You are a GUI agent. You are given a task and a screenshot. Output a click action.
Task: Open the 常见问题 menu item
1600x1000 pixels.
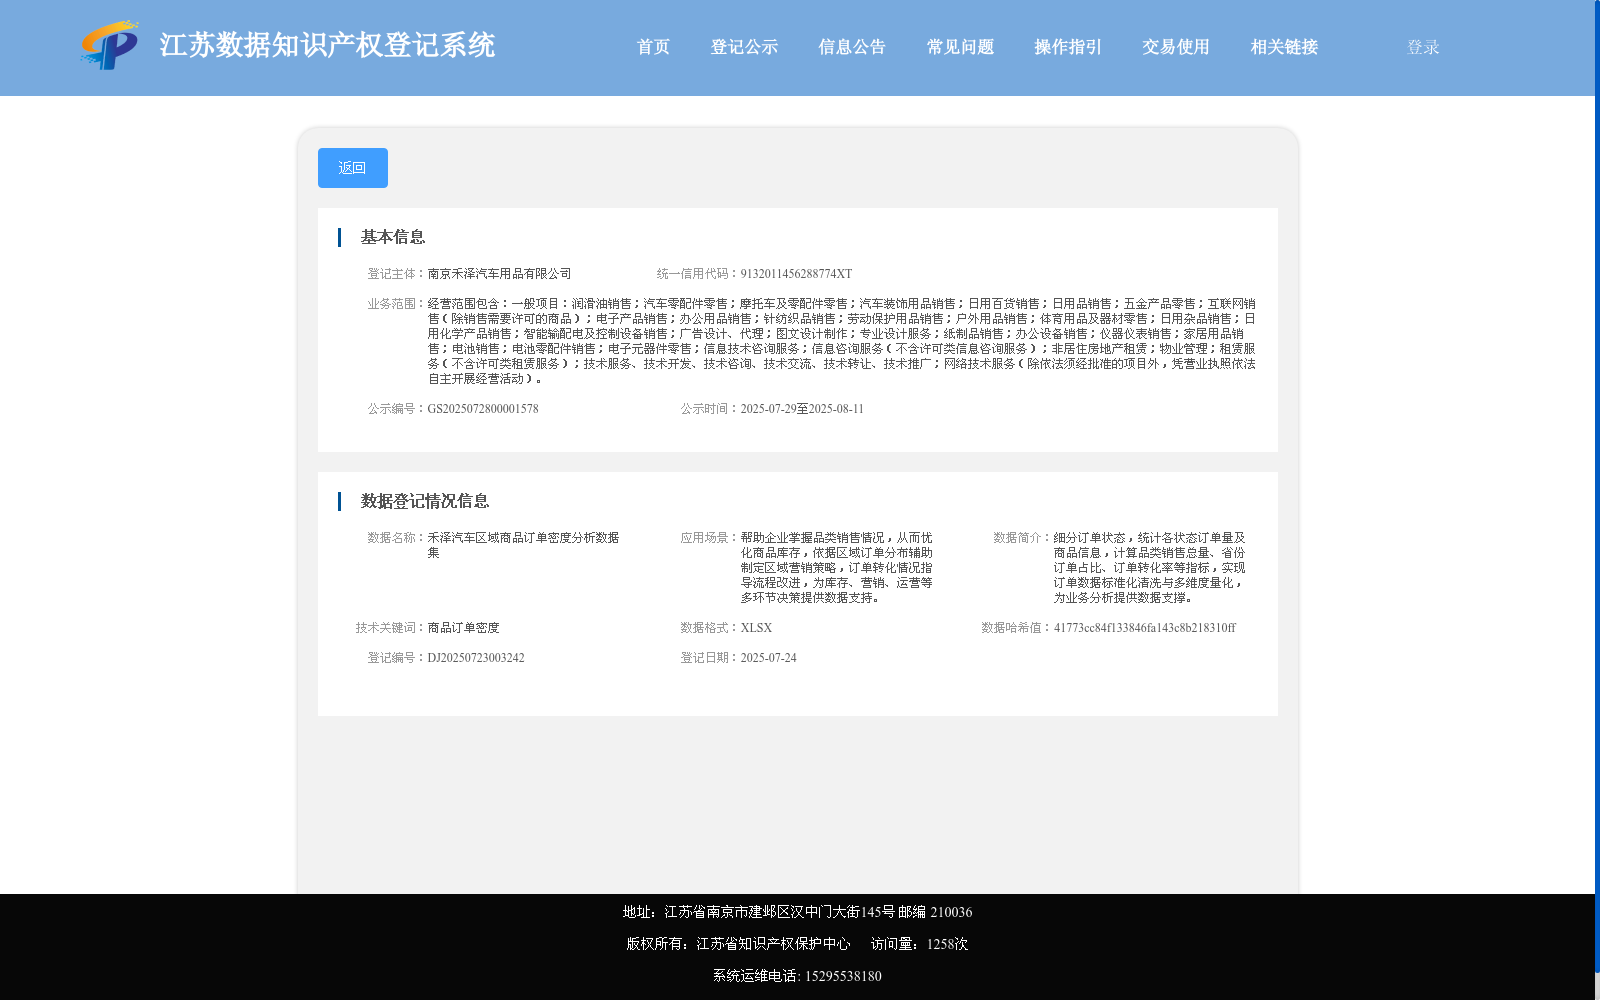pyautogui.click(x=960, y=47)
